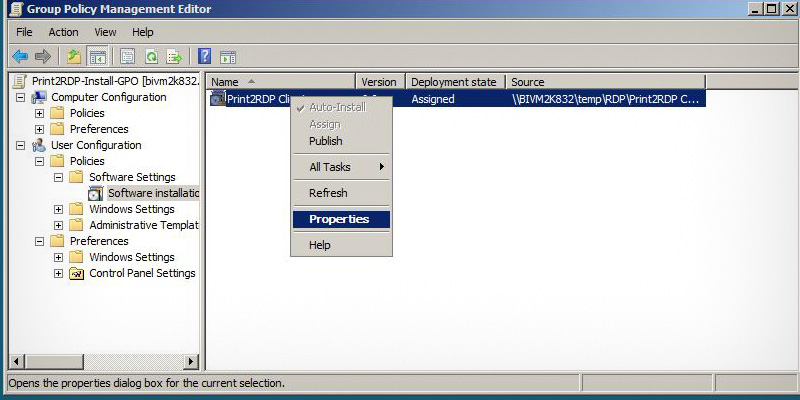Click the Up One Level folder icon

point(73,56)
